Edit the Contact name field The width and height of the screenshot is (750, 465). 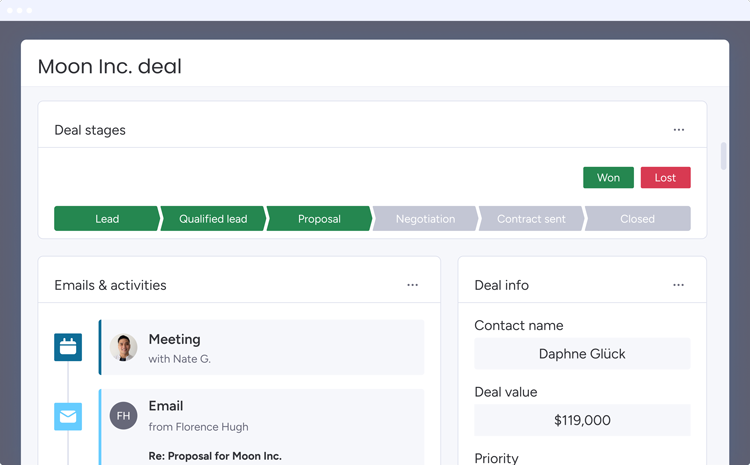tap(582, 354)
